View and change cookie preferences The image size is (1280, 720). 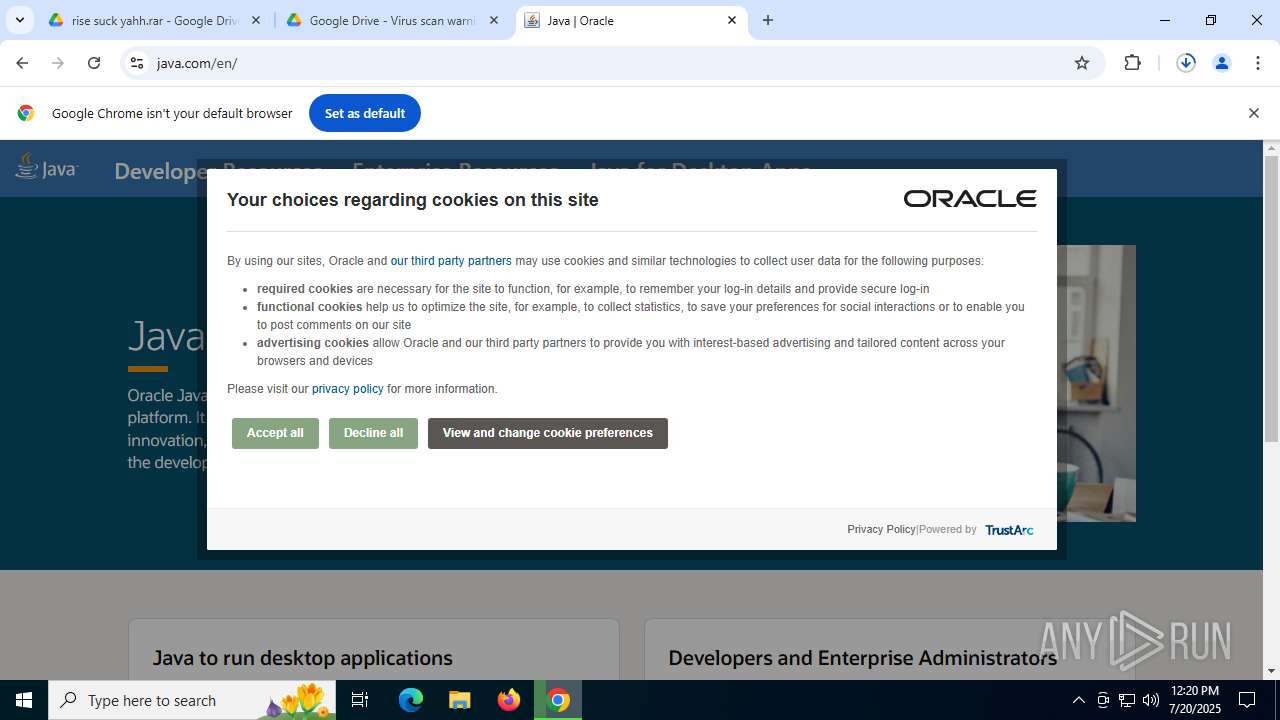[x=548, y=433]
